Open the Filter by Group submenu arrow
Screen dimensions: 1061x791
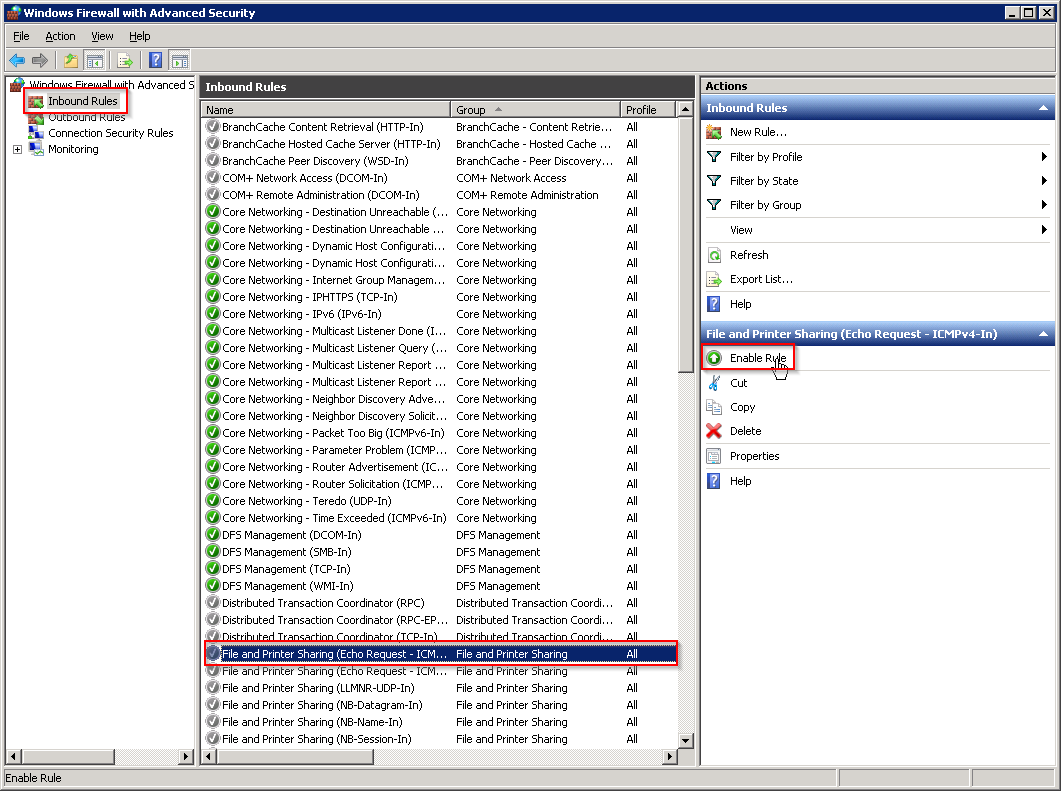click(1044, 205)
